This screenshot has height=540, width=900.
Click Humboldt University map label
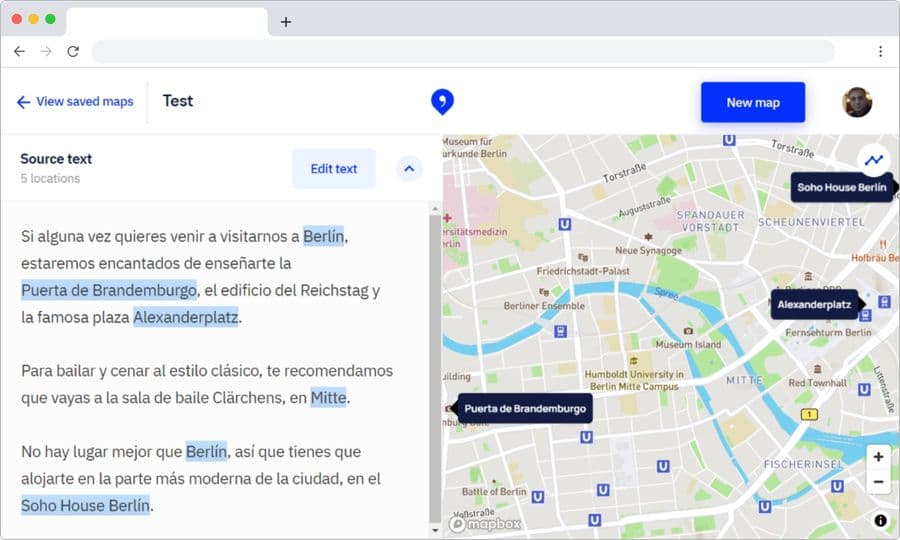634,380
